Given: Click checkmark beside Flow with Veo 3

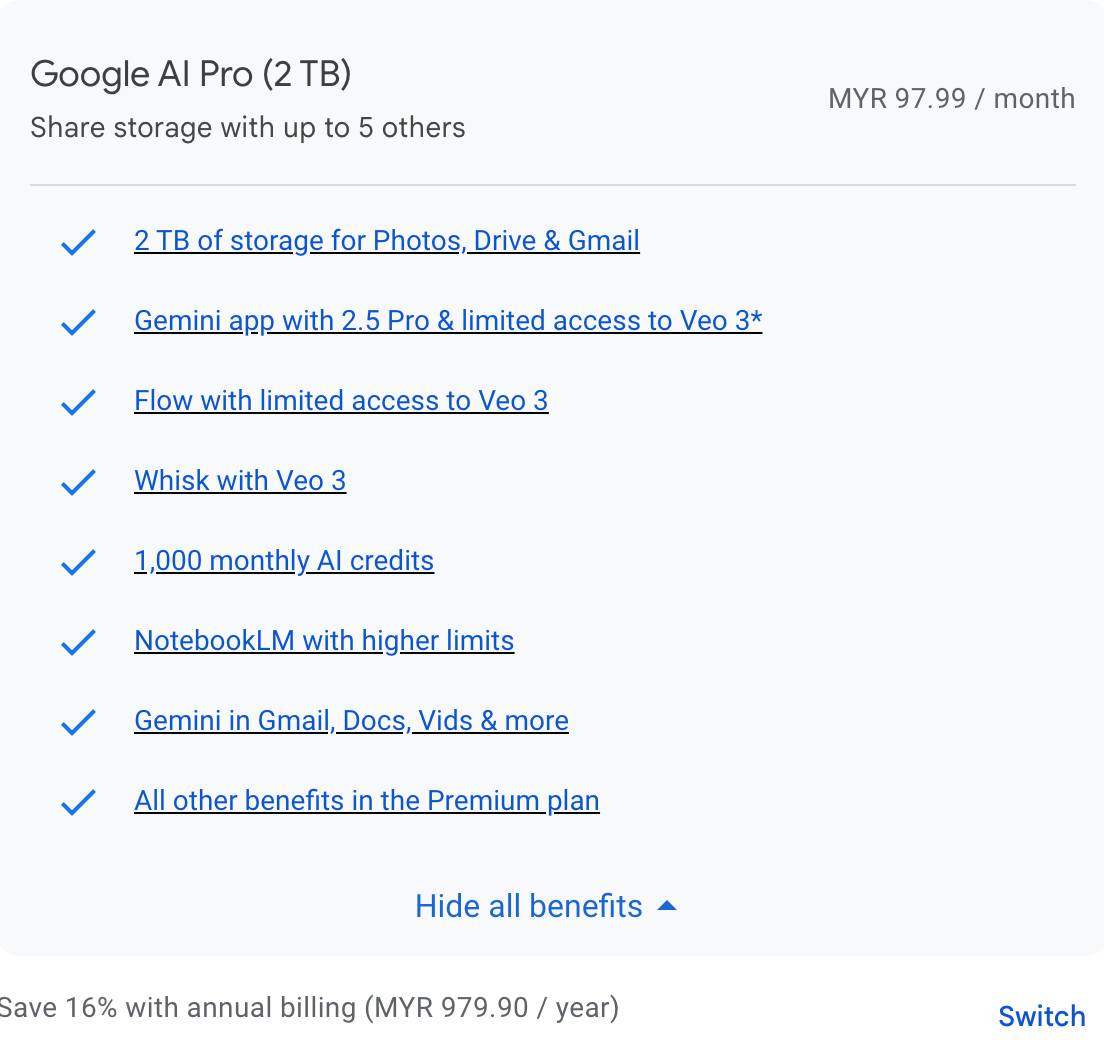Looking at the screenshot, I should pos(78,402).
